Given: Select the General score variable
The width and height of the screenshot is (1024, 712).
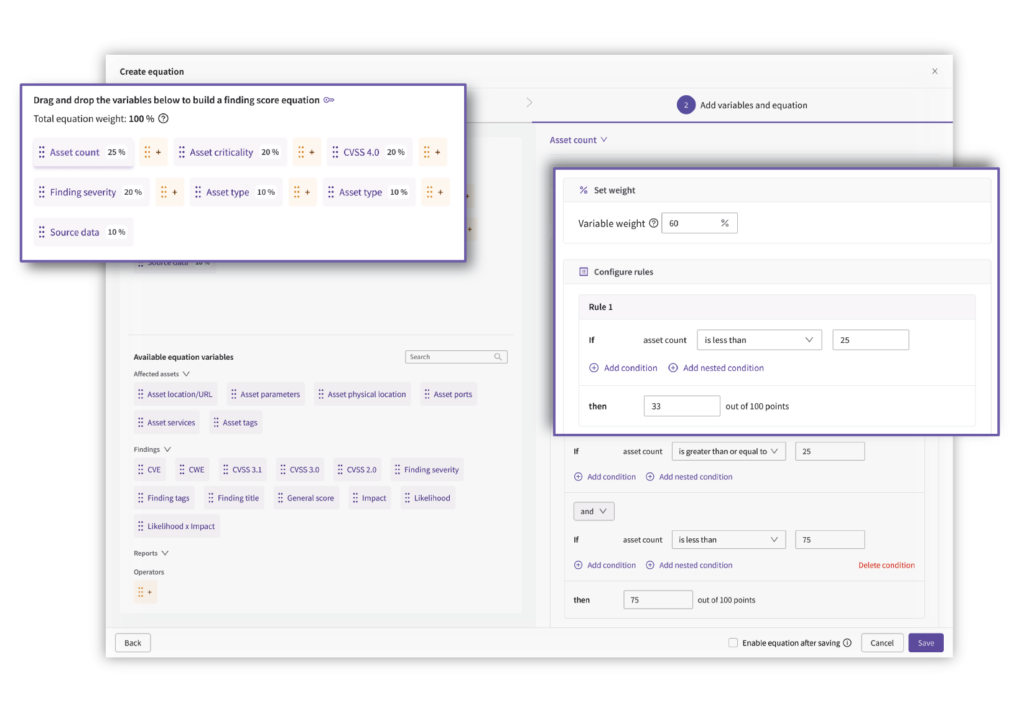Looking at the screenshot, I should pos(306,498).
